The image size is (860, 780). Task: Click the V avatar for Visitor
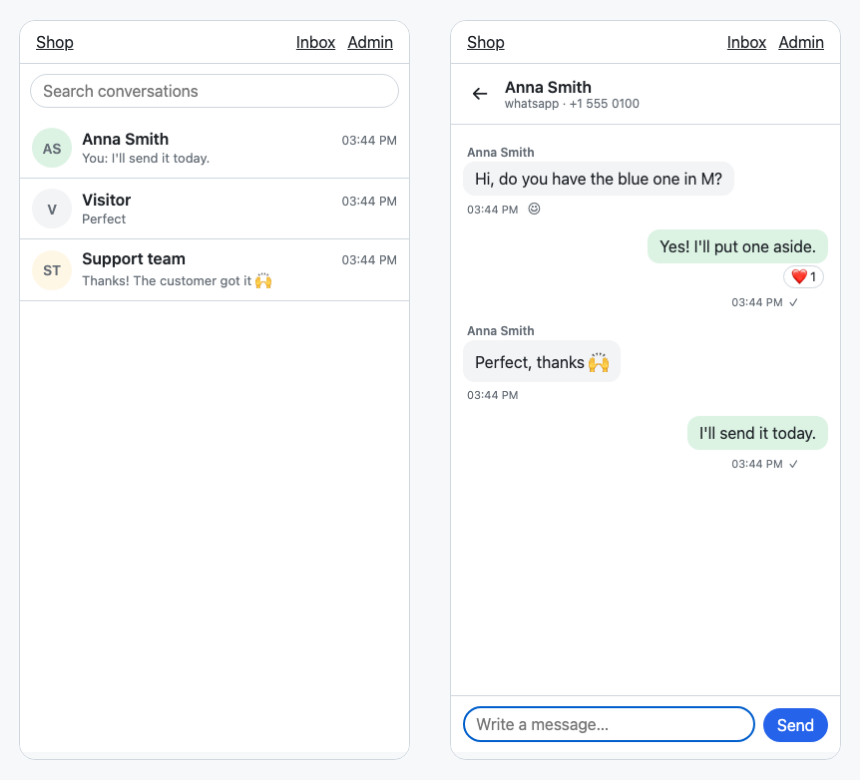52,208
